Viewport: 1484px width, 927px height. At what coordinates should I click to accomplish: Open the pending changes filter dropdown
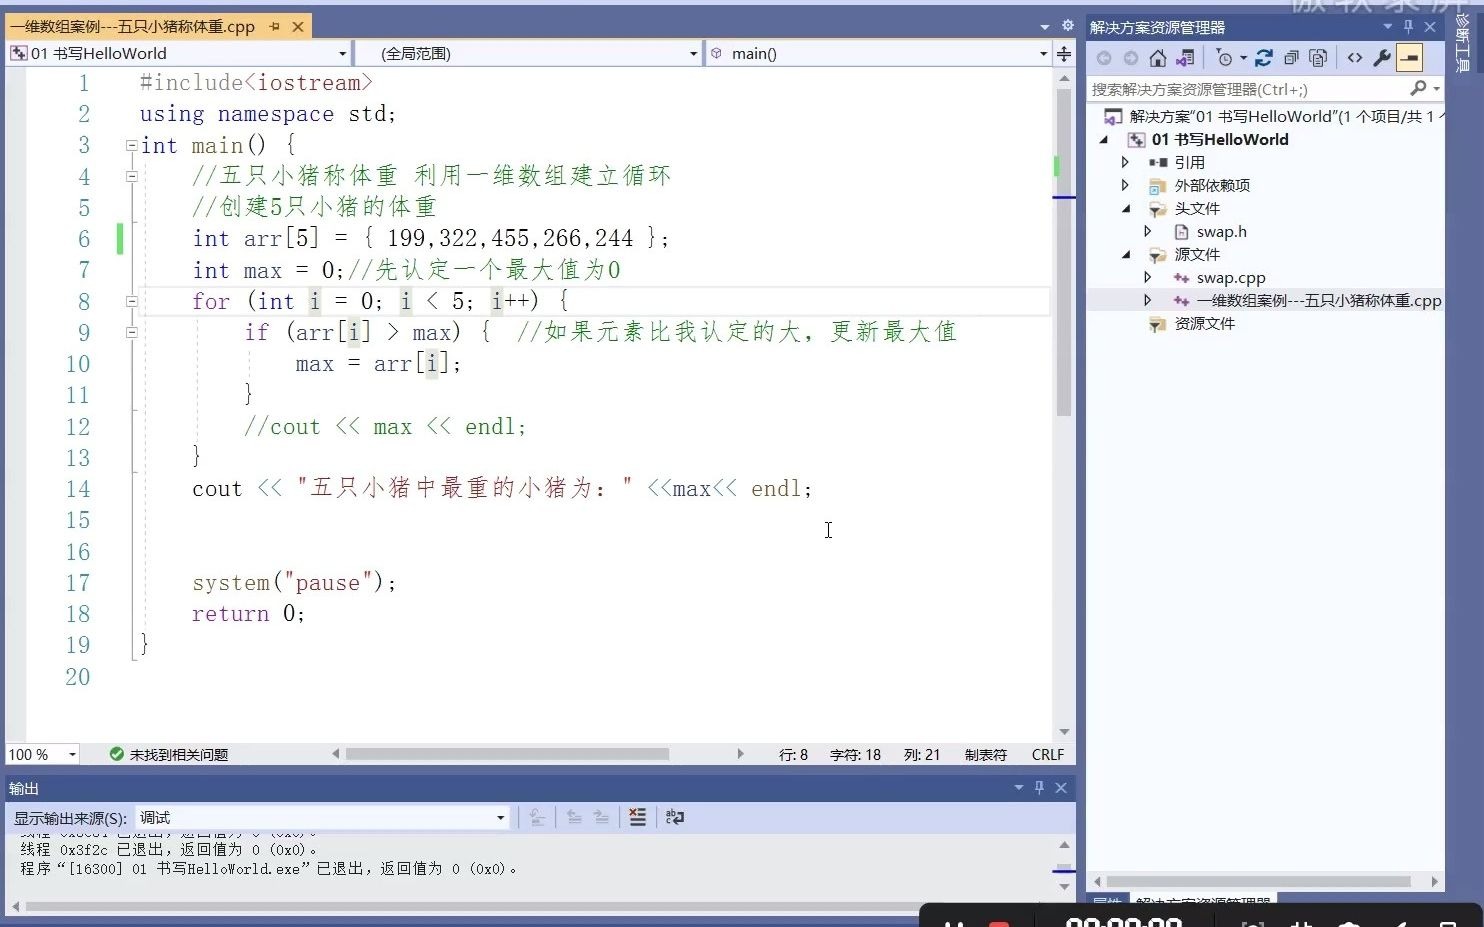coord(1243,57)
